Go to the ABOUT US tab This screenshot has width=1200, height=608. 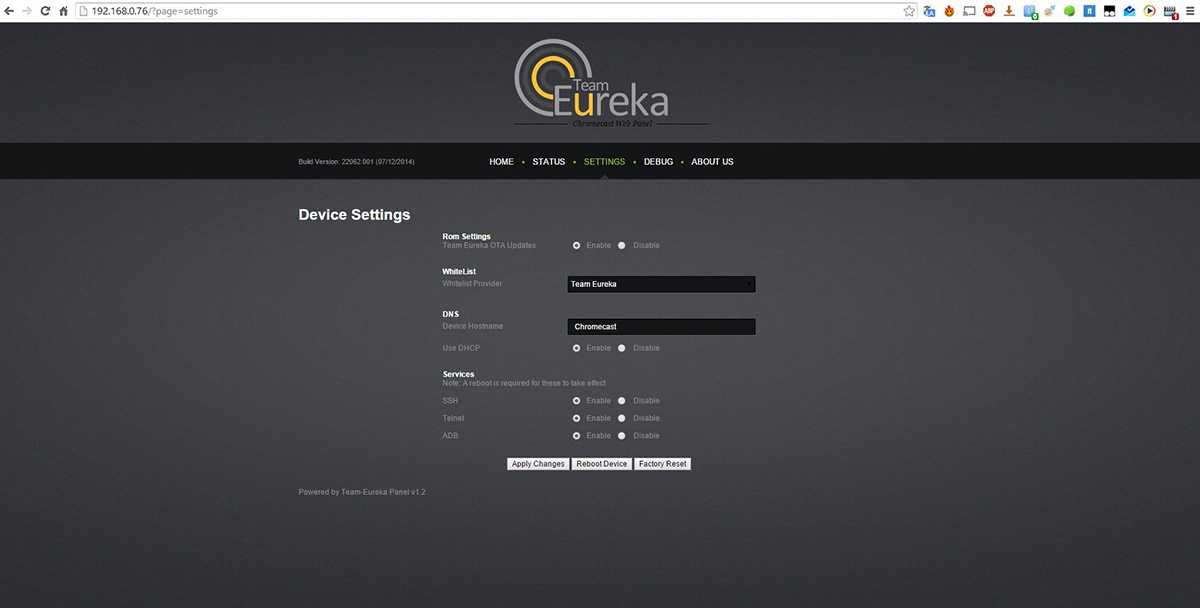[x=712, y=162]
